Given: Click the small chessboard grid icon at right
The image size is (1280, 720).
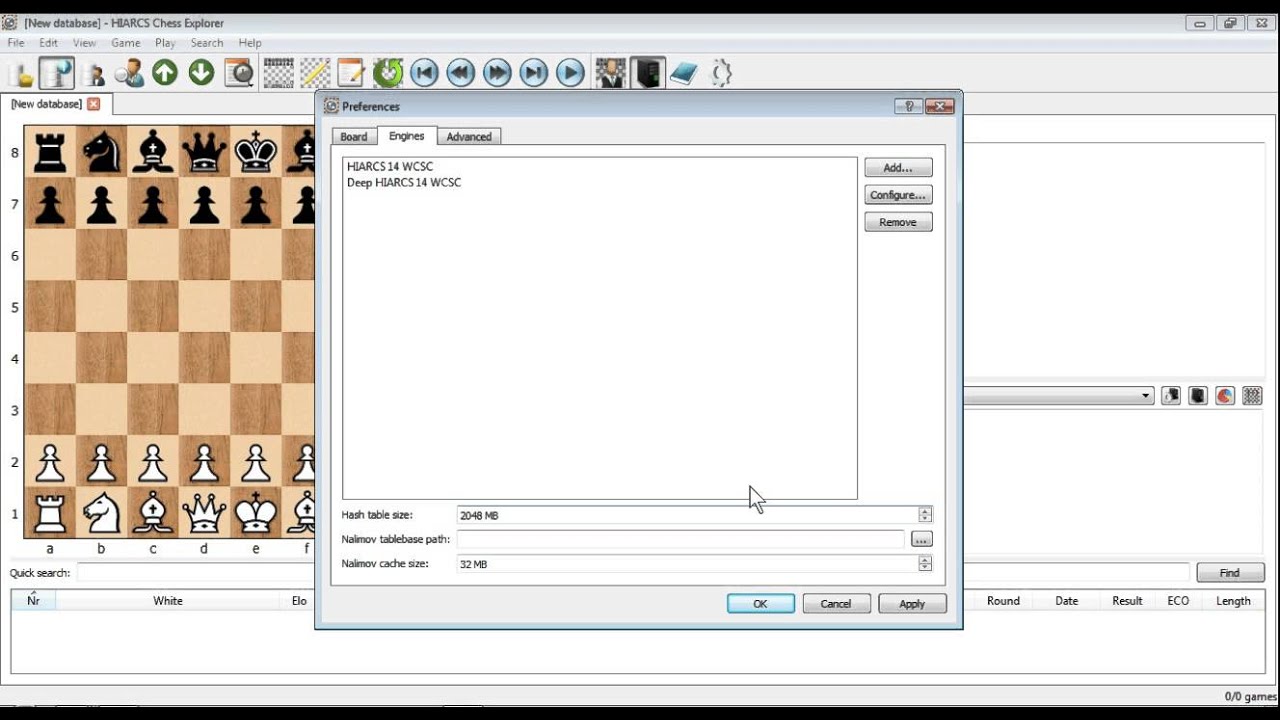Looking at the screenshot, I should (1252, 396).
